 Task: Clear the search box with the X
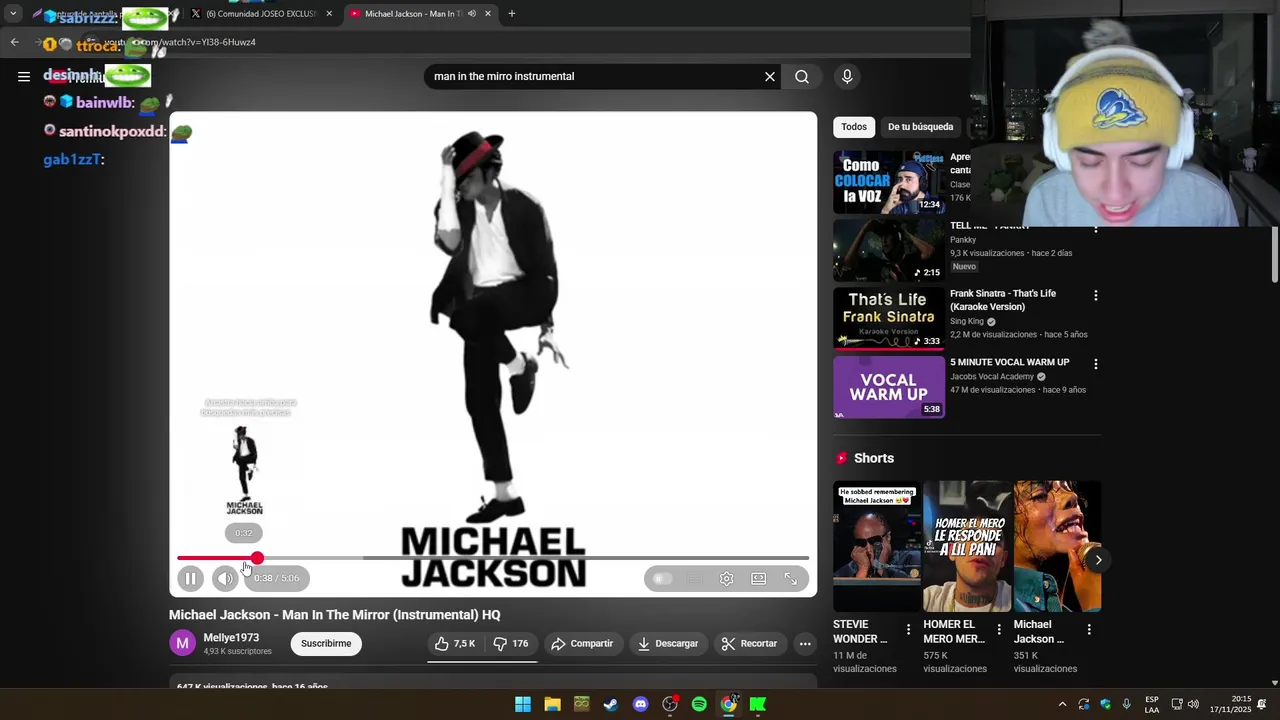click(770, 76)
